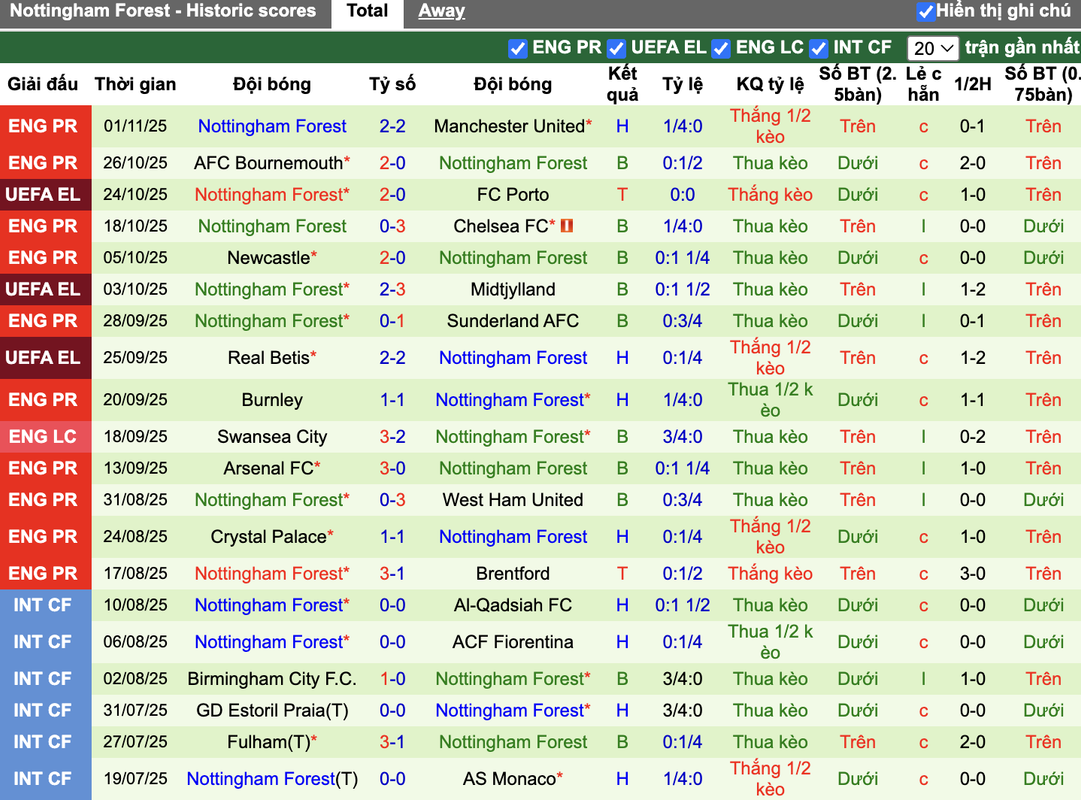
Task: Click odds 0:1 1/4 in Newcastle row
Action: (683, 258)
